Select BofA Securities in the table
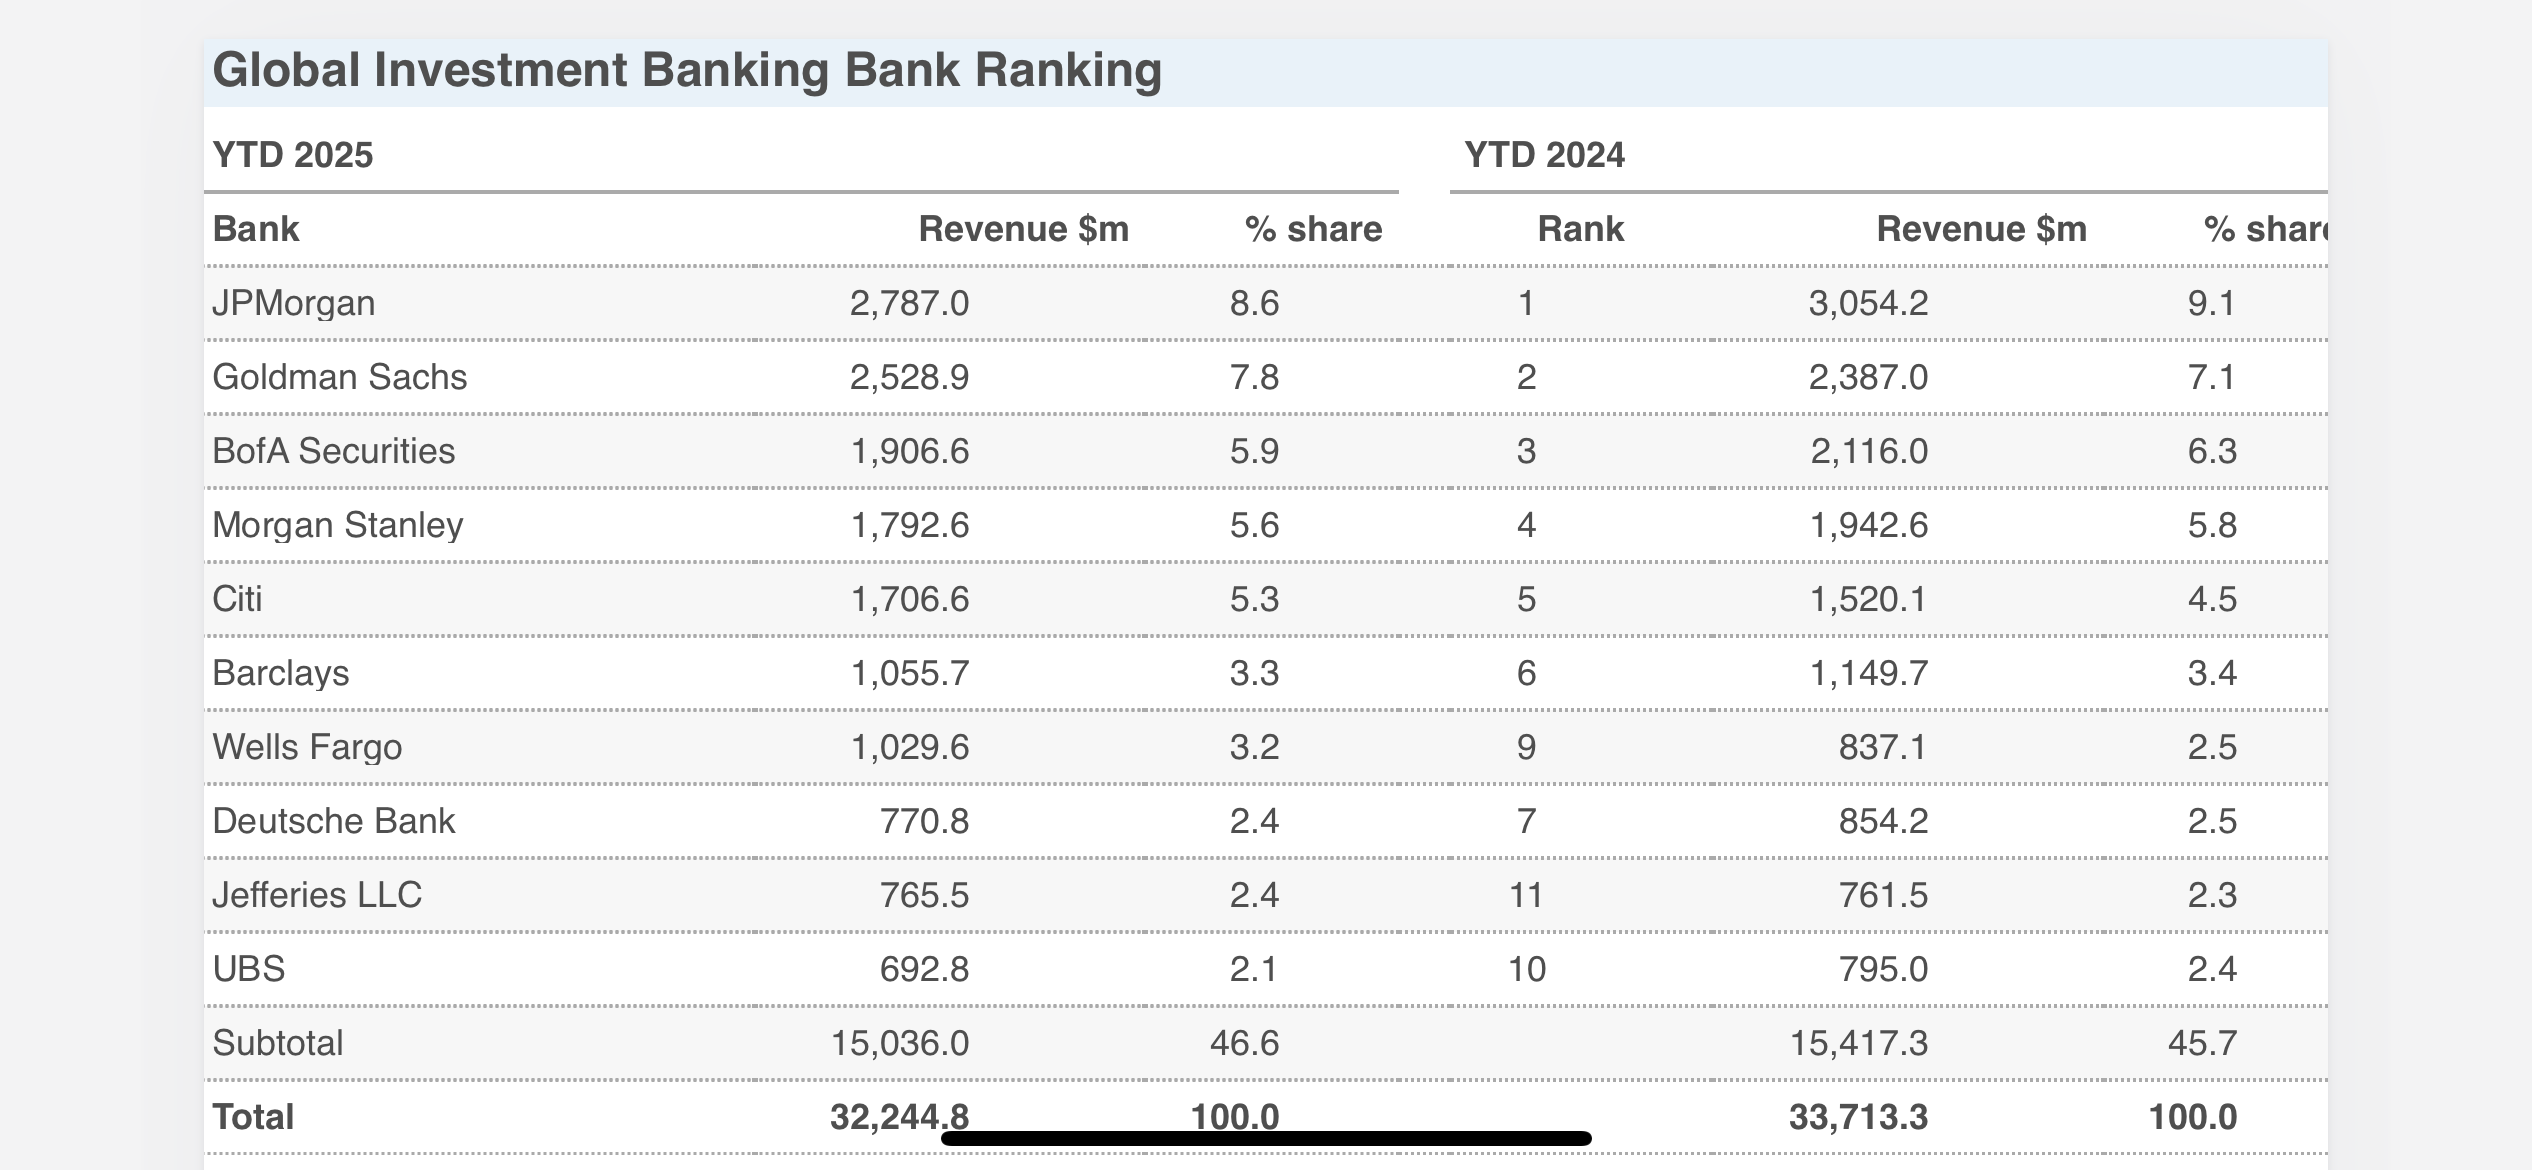This screenshot has height=1170, width=2532. point(333,451)
